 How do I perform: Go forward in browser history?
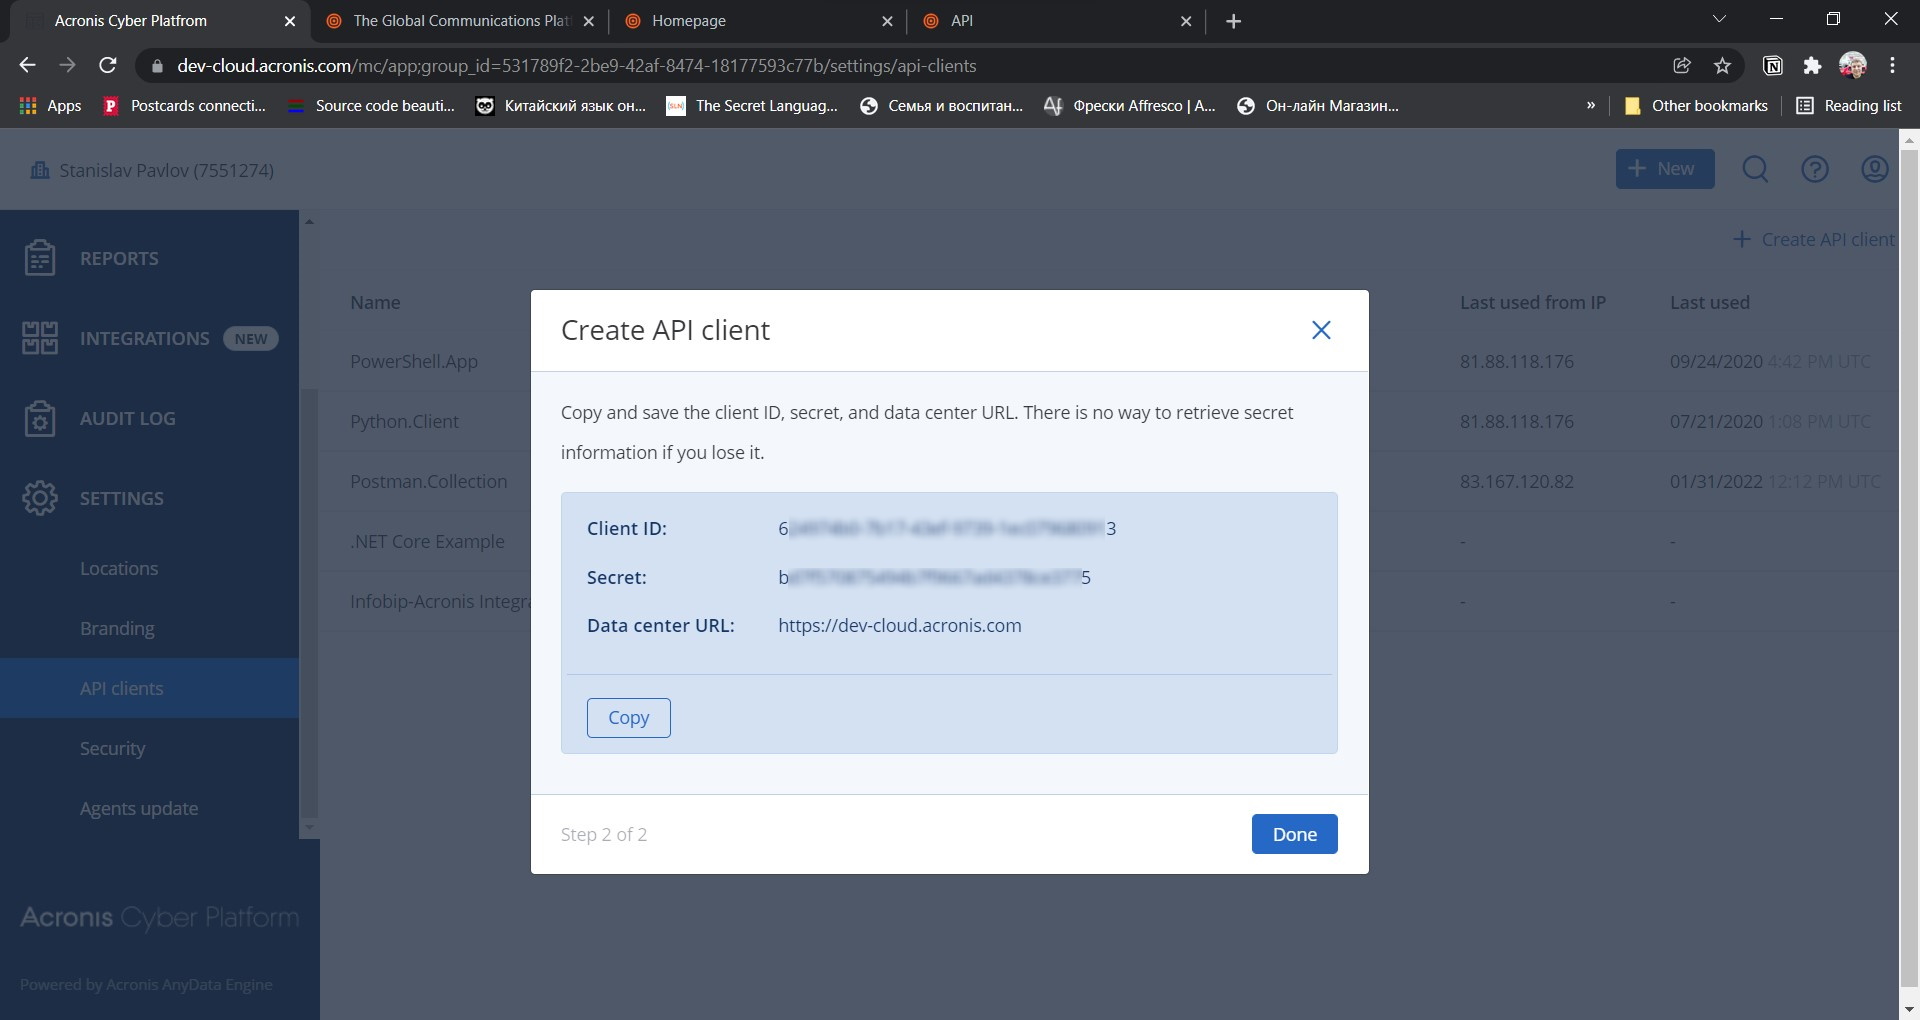tap(67, 65)
